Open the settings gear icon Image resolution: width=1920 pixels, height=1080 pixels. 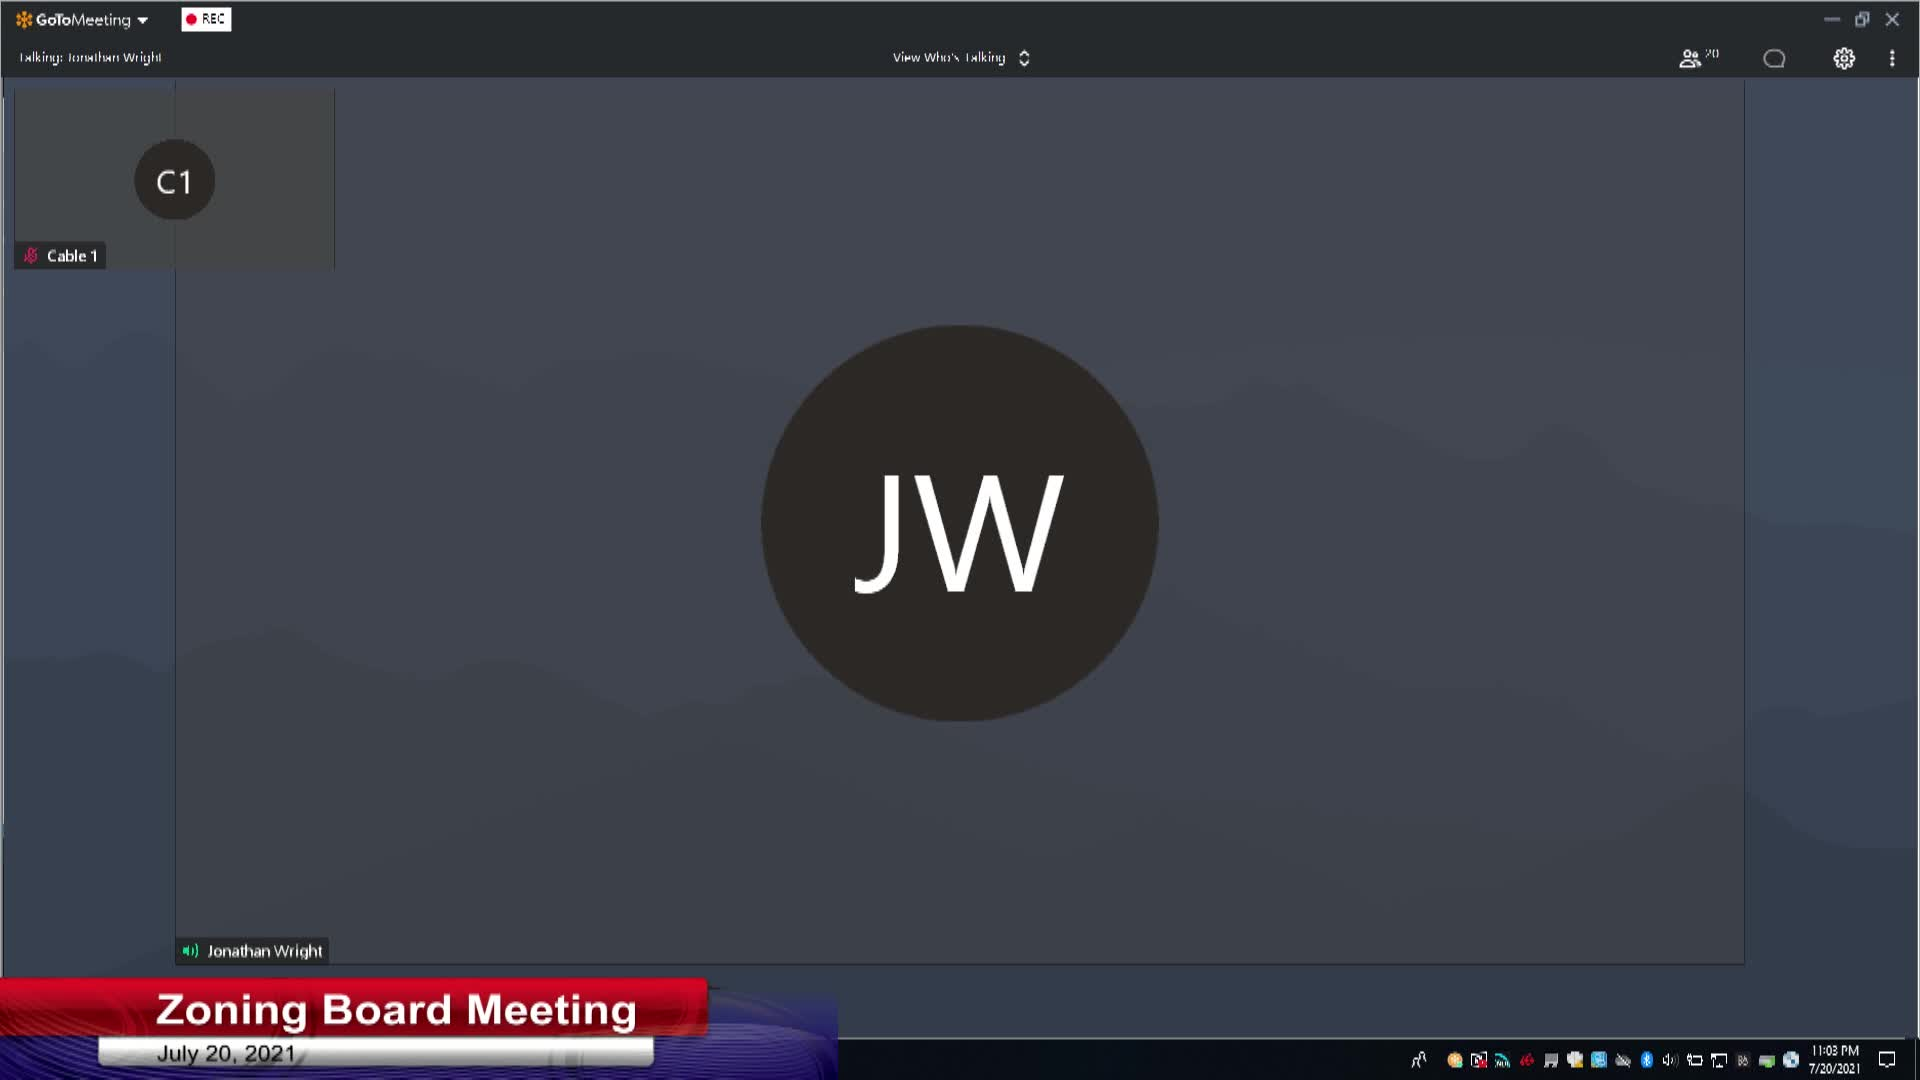pos(1844,58)
